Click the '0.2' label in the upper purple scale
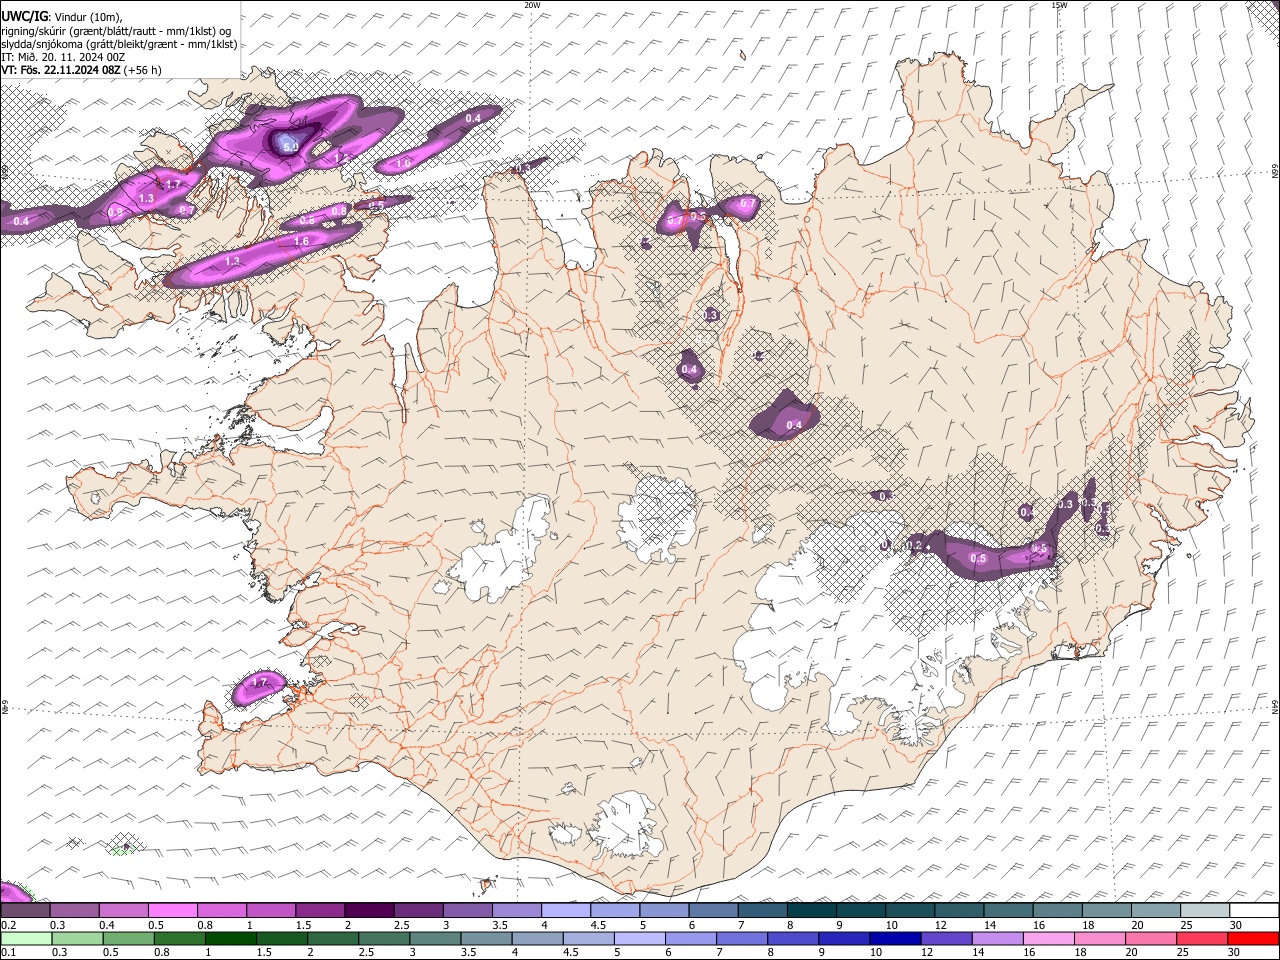This screenshot has width=1280, height=960. [8, 925]
